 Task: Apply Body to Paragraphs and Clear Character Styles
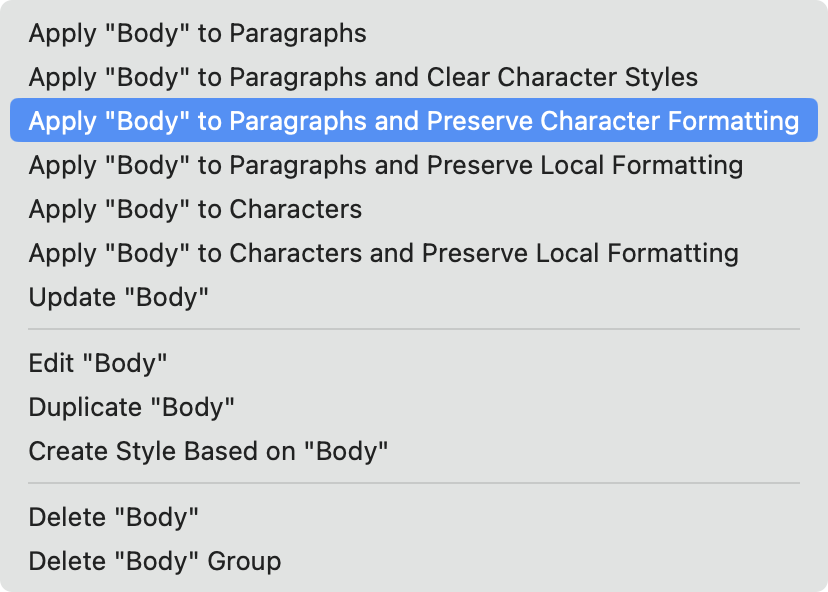point(363,77)
